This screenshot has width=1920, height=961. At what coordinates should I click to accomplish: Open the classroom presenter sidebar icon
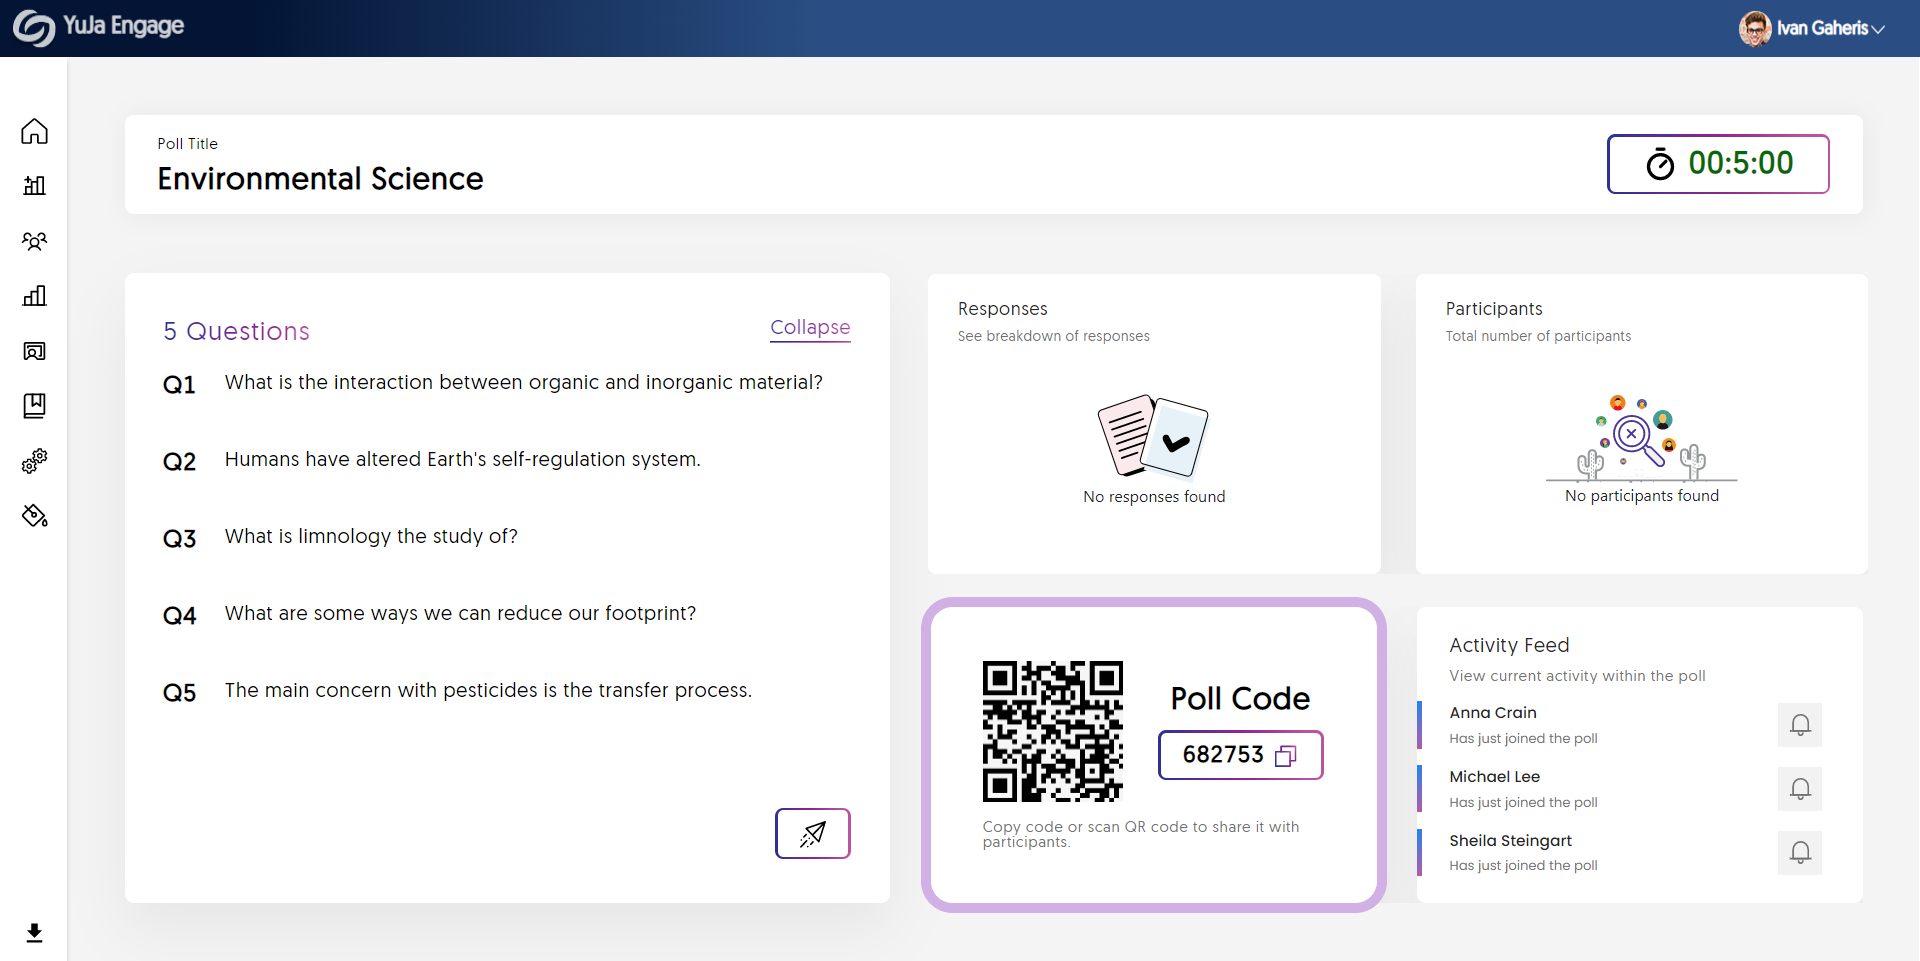pos(34,351)
